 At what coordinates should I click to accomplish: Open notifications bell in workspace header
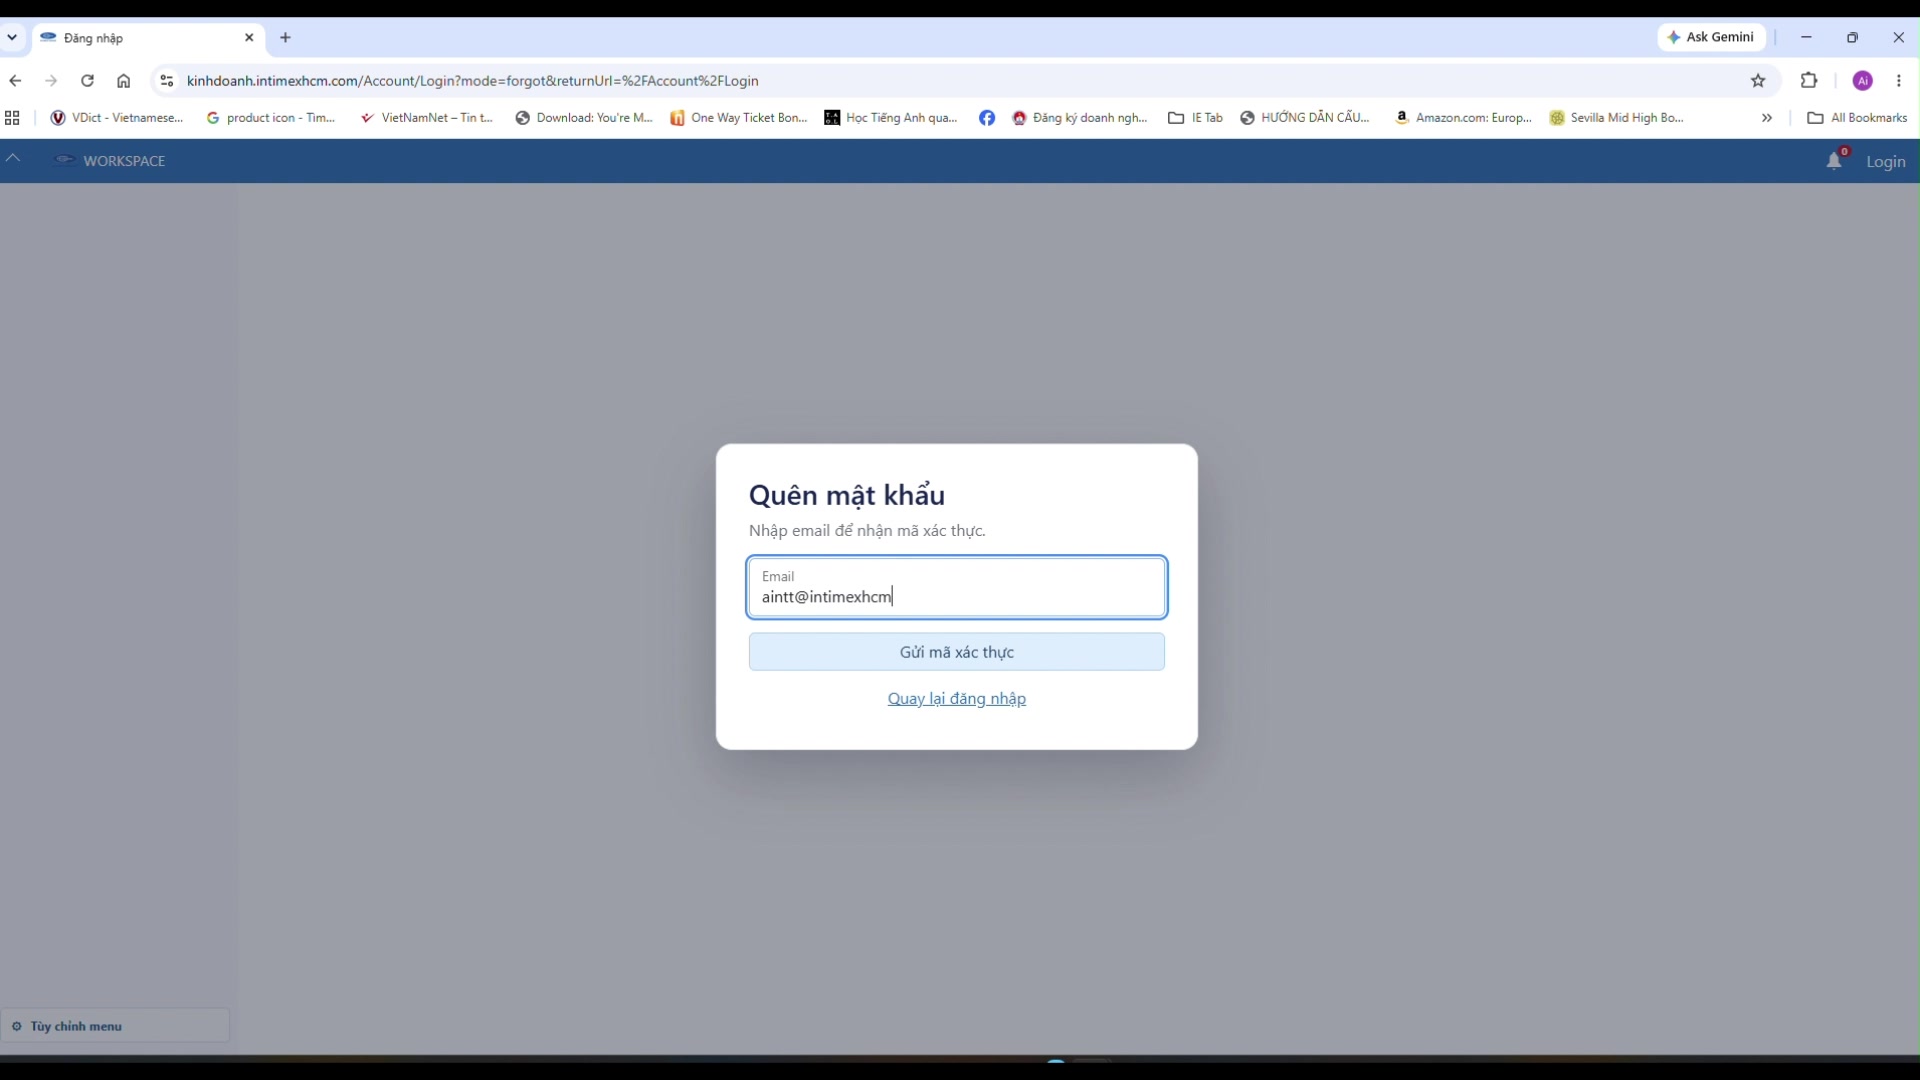click(x=1834, y=161)
